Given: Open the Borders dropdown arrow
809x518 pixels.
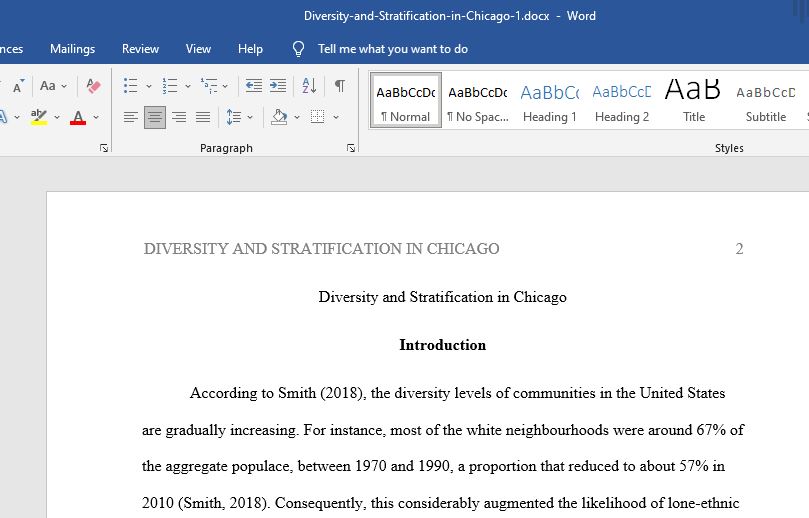Looking at the screenshot, I should pos(336,118).
